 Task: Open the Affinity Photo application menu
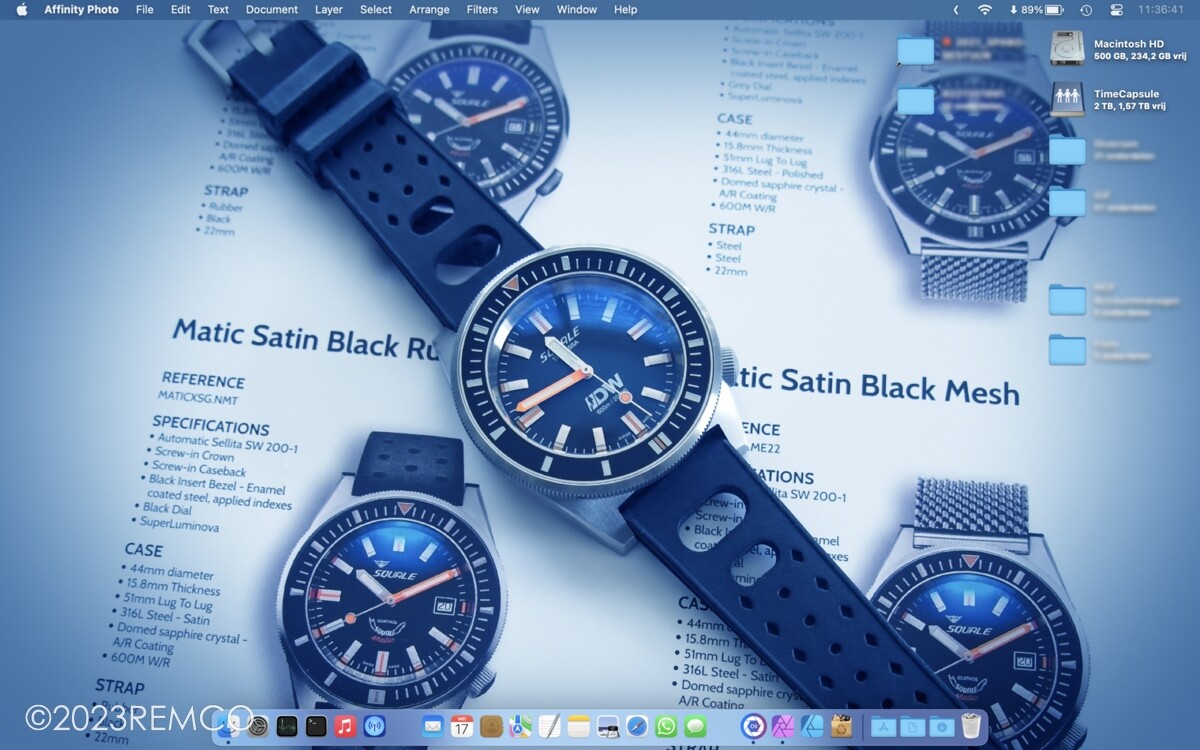pyautogui.click(x=81, y=9)
